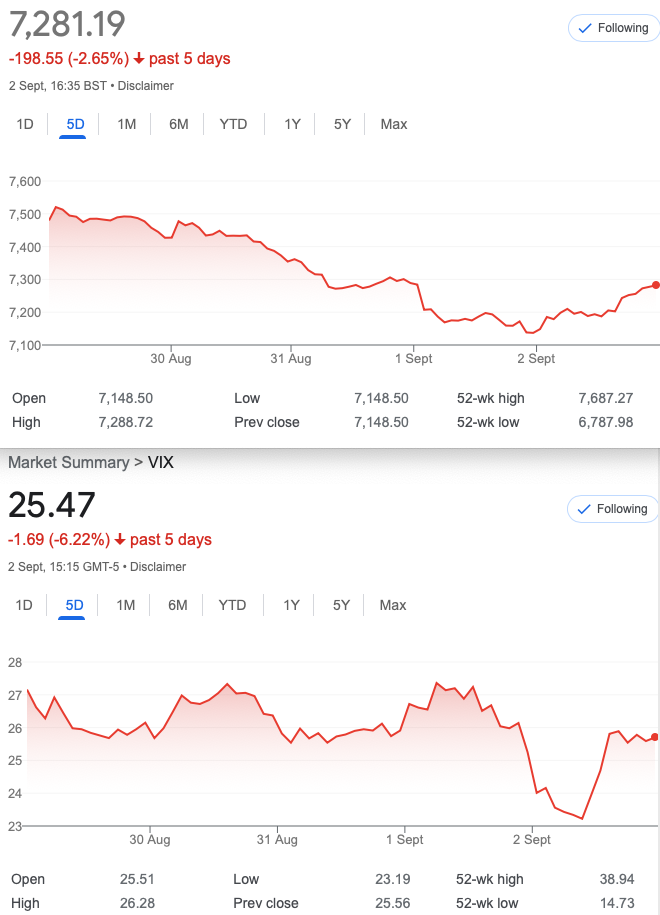This screenshot has width=660, height=915.
Task: Open the Disclaimer link under 7,281.19
Action: click(145, 86)
